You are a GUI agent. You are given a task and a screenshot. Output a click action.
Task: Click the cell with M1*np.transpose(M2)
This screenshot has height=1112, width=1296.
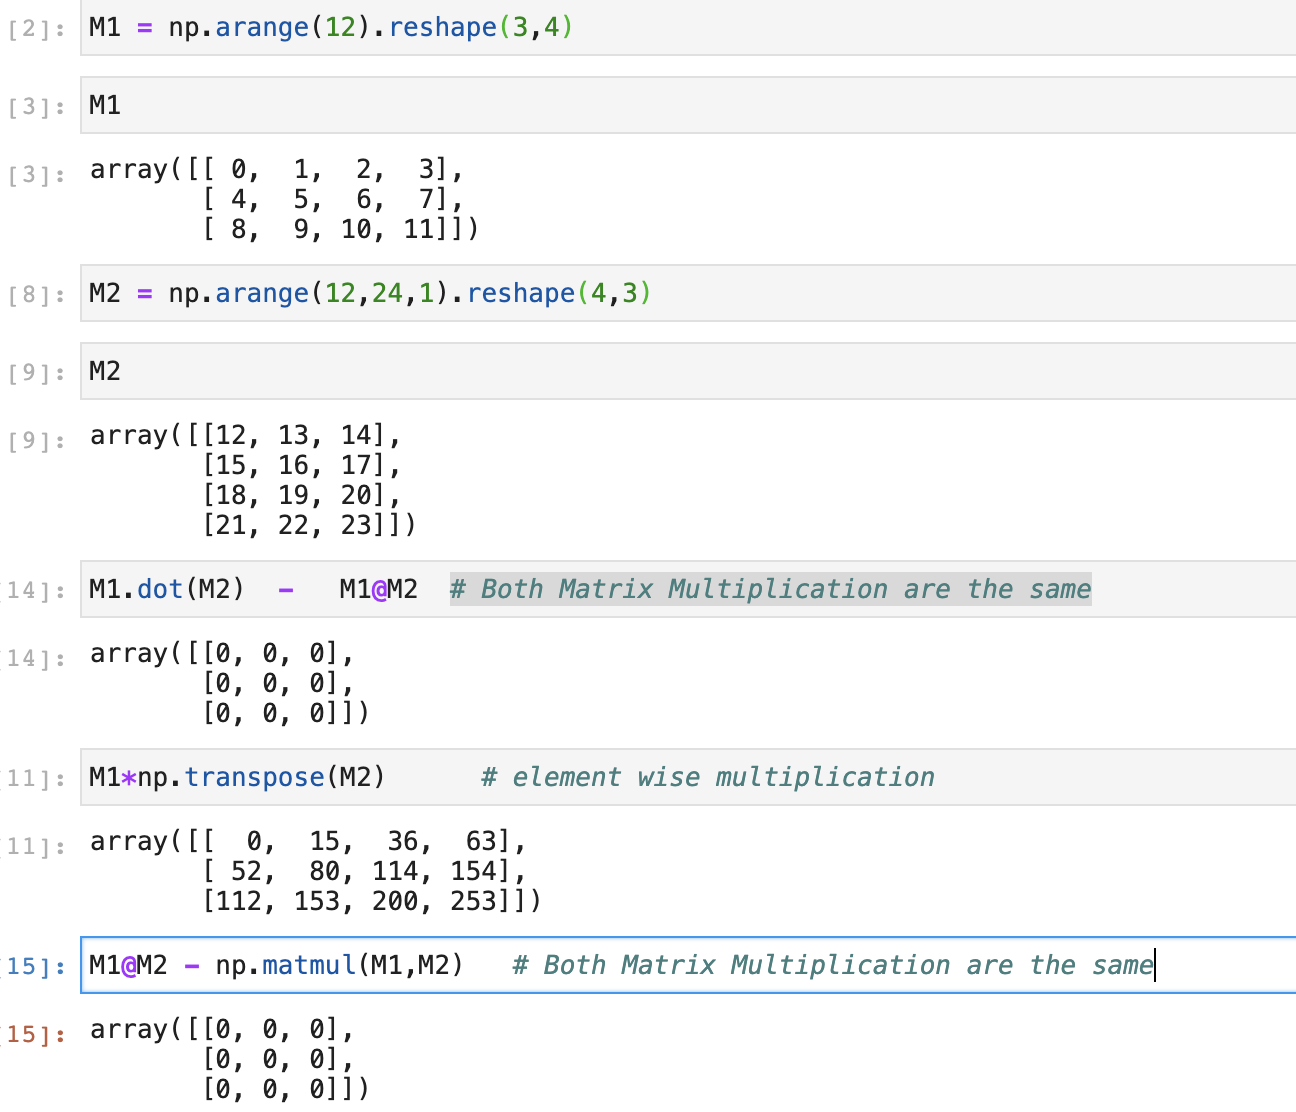(688, 777)
